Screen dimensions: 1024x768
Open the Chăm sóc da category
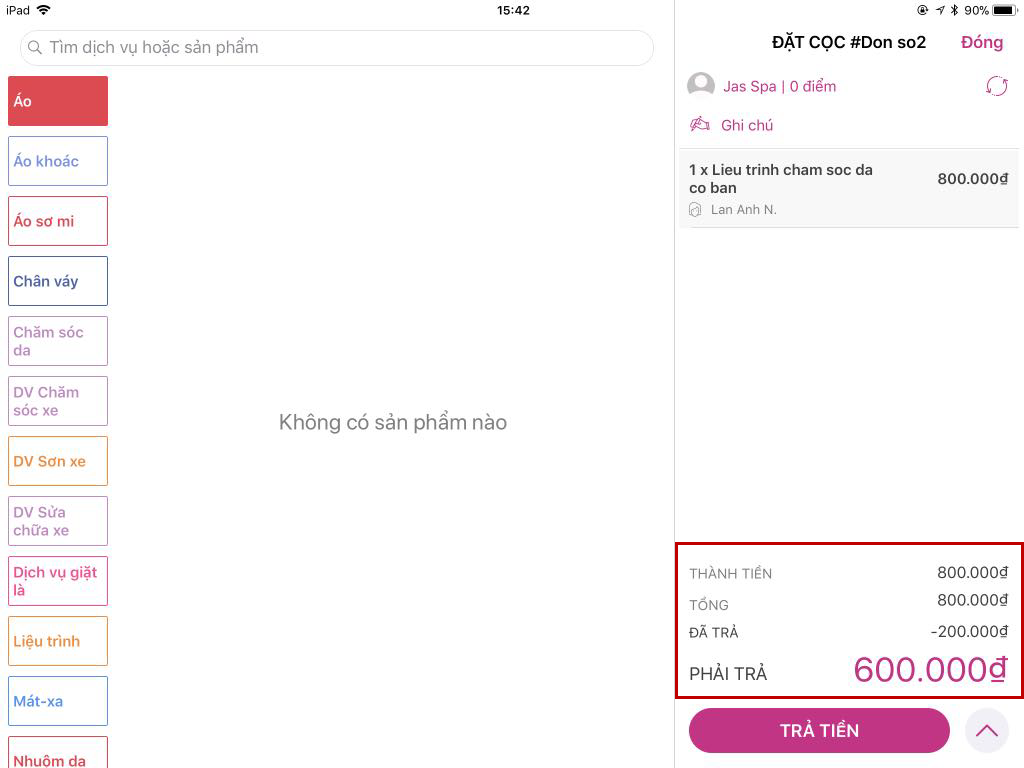(58, 342)
